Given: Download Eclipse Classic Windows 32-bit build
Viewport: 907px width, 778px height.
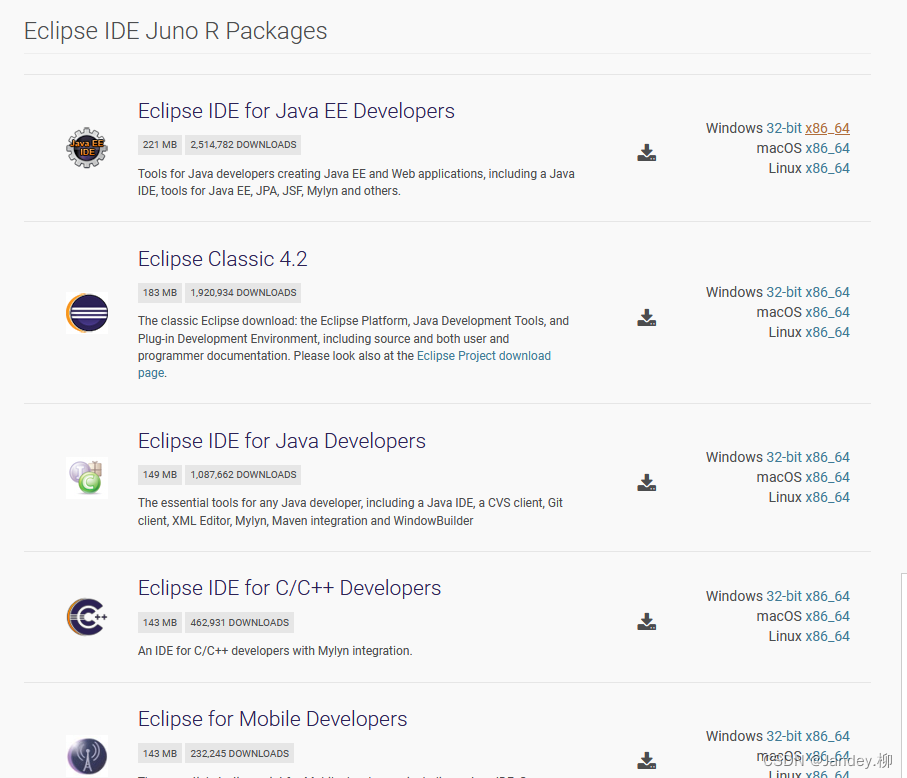Looking at the screenshot, I should click(784, 293).
